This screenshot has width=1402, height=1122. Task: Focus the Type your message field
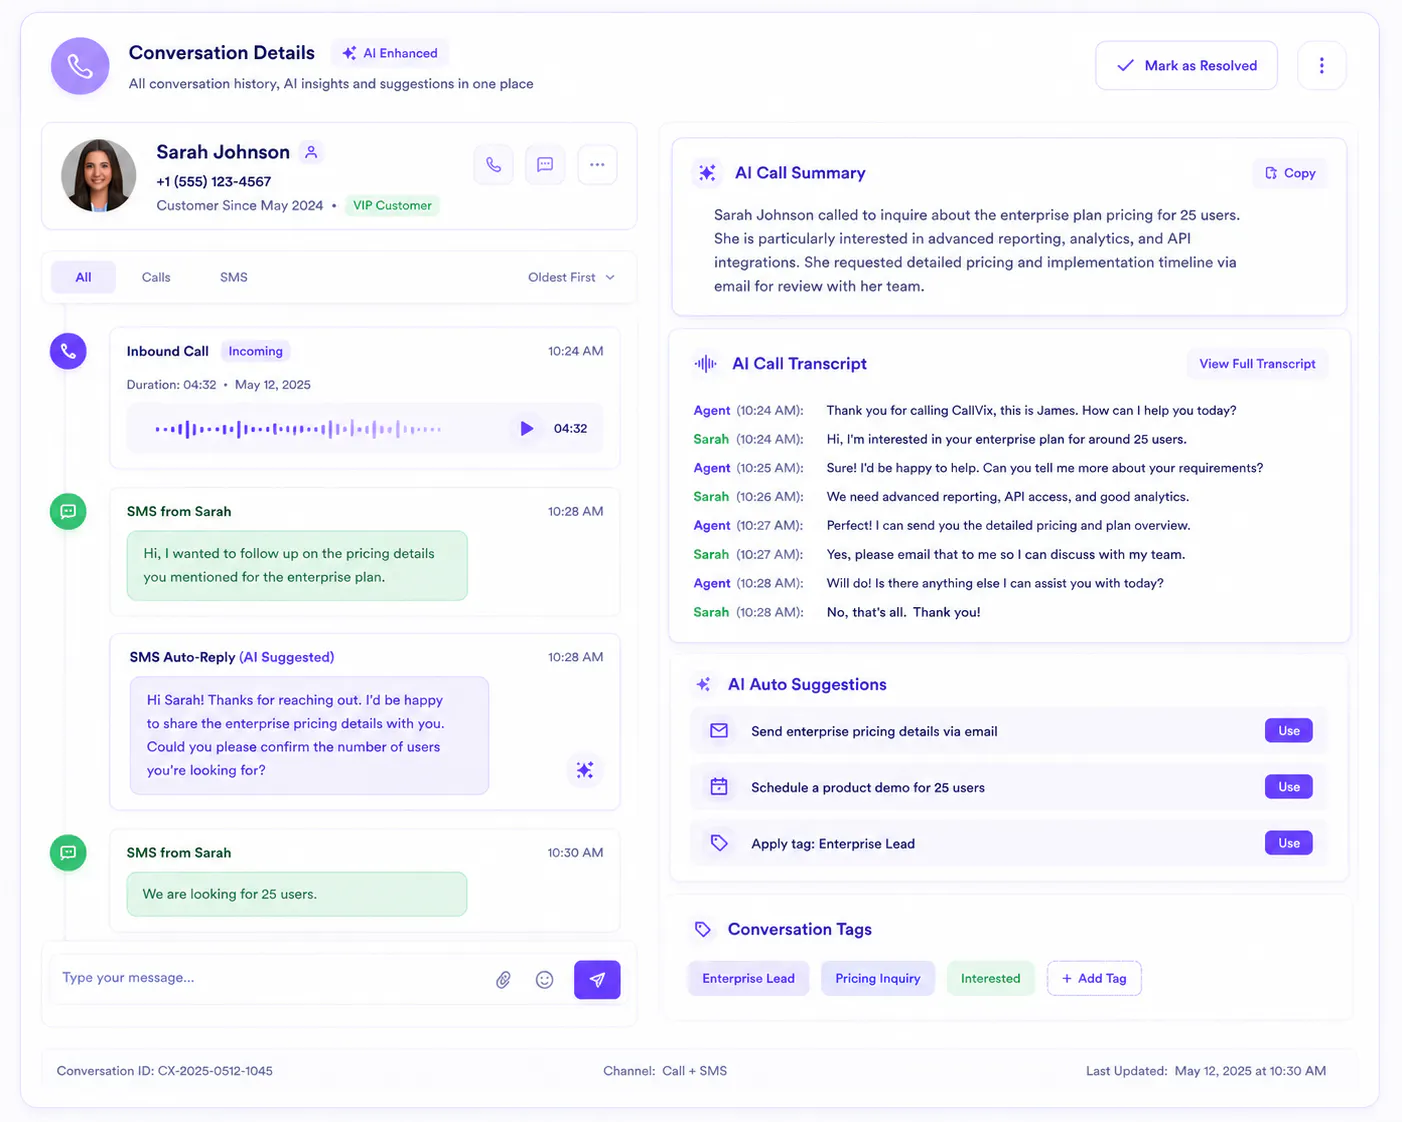click(270, 978)
